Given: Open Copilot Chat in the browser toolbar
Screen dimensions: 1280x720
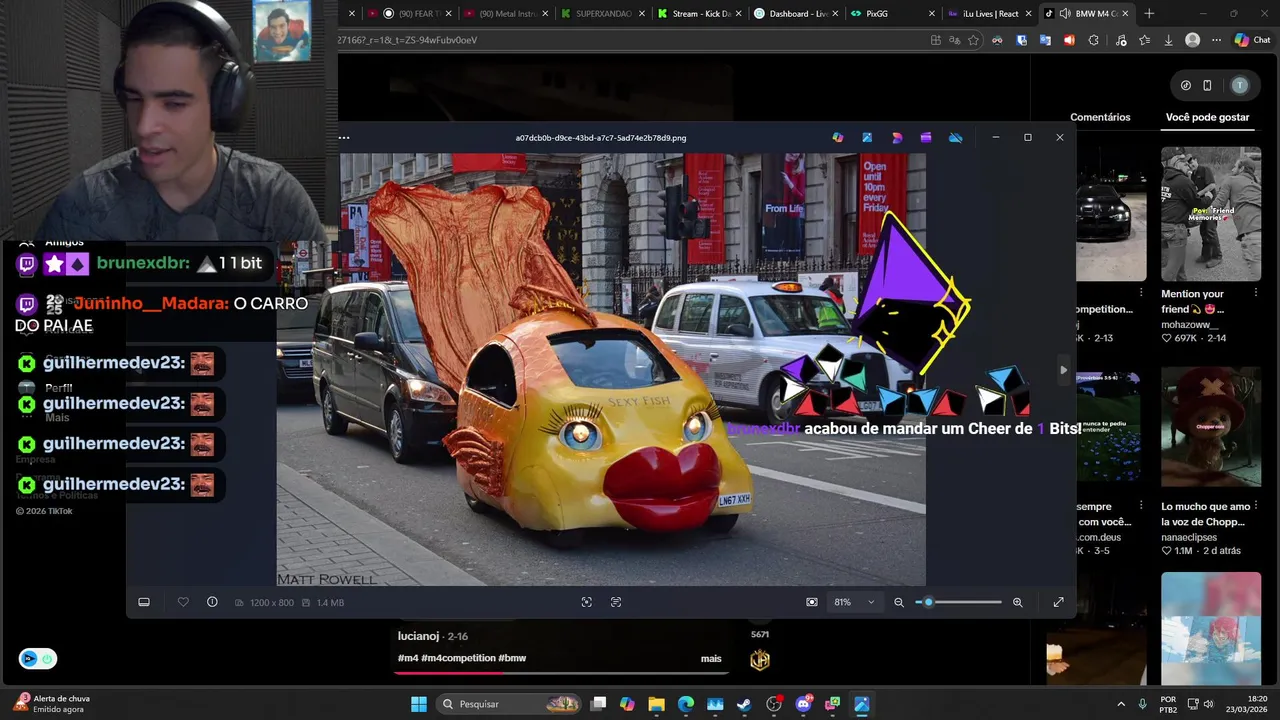Looking at the screenshot, I should [1255, 40].
